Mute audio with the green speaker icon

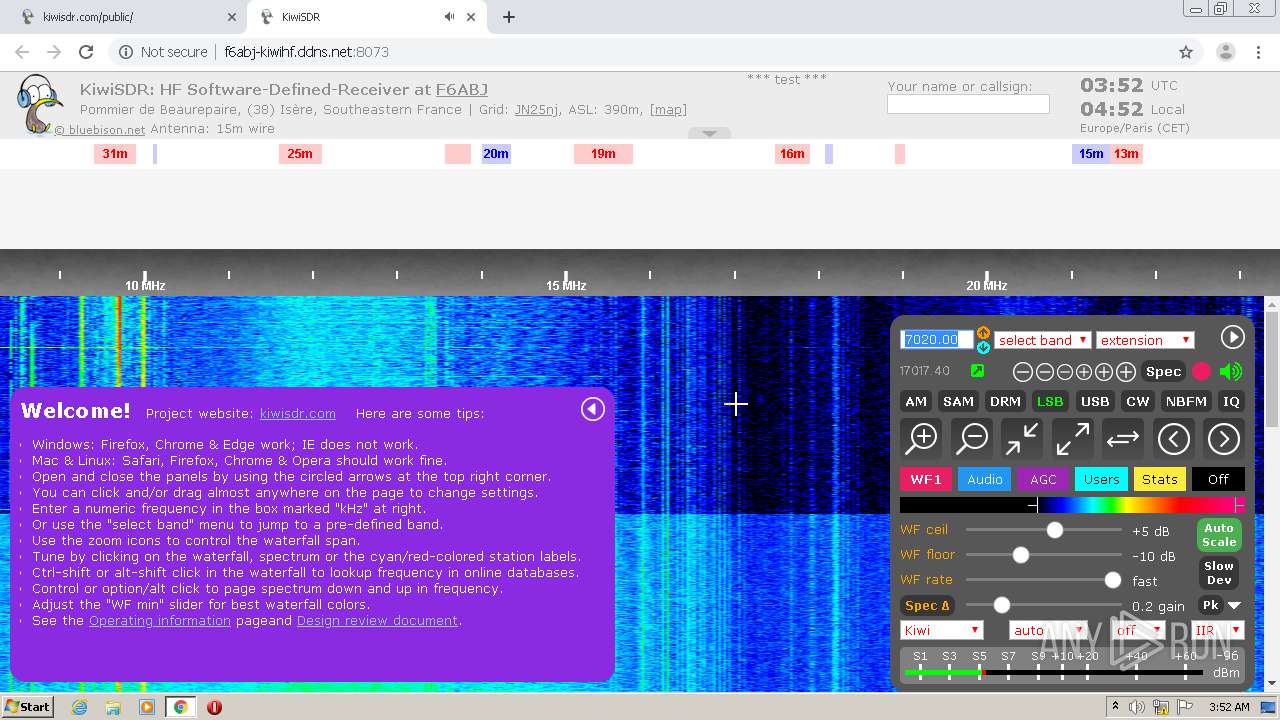[x=1231, y=371]
